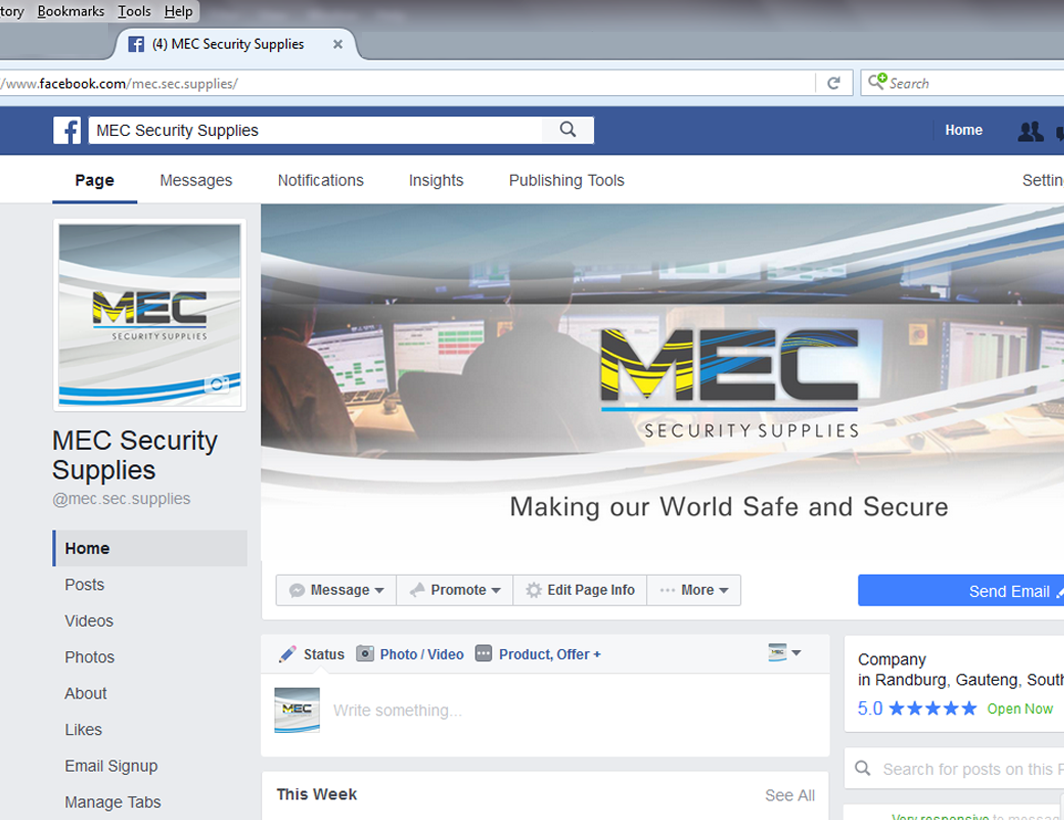Click the Facebook logo icon
The image size is (1064, 820).
(67, 130)
